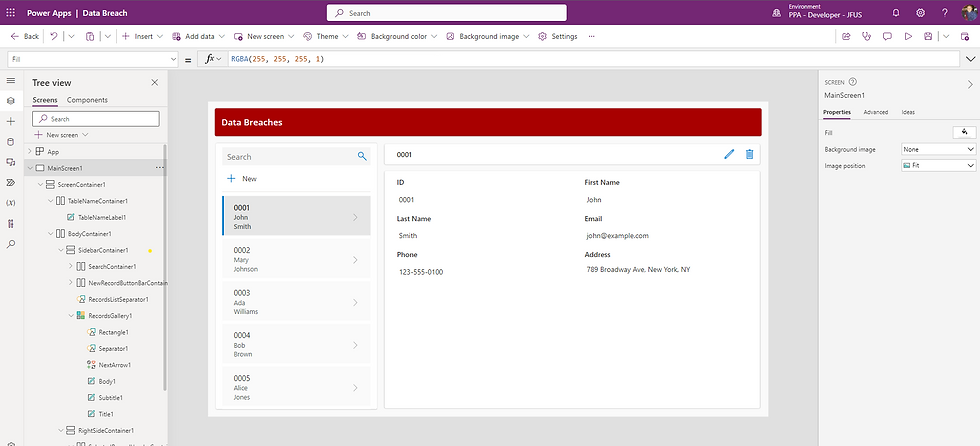Open the app launcher waffle icon

coord(11,12)
